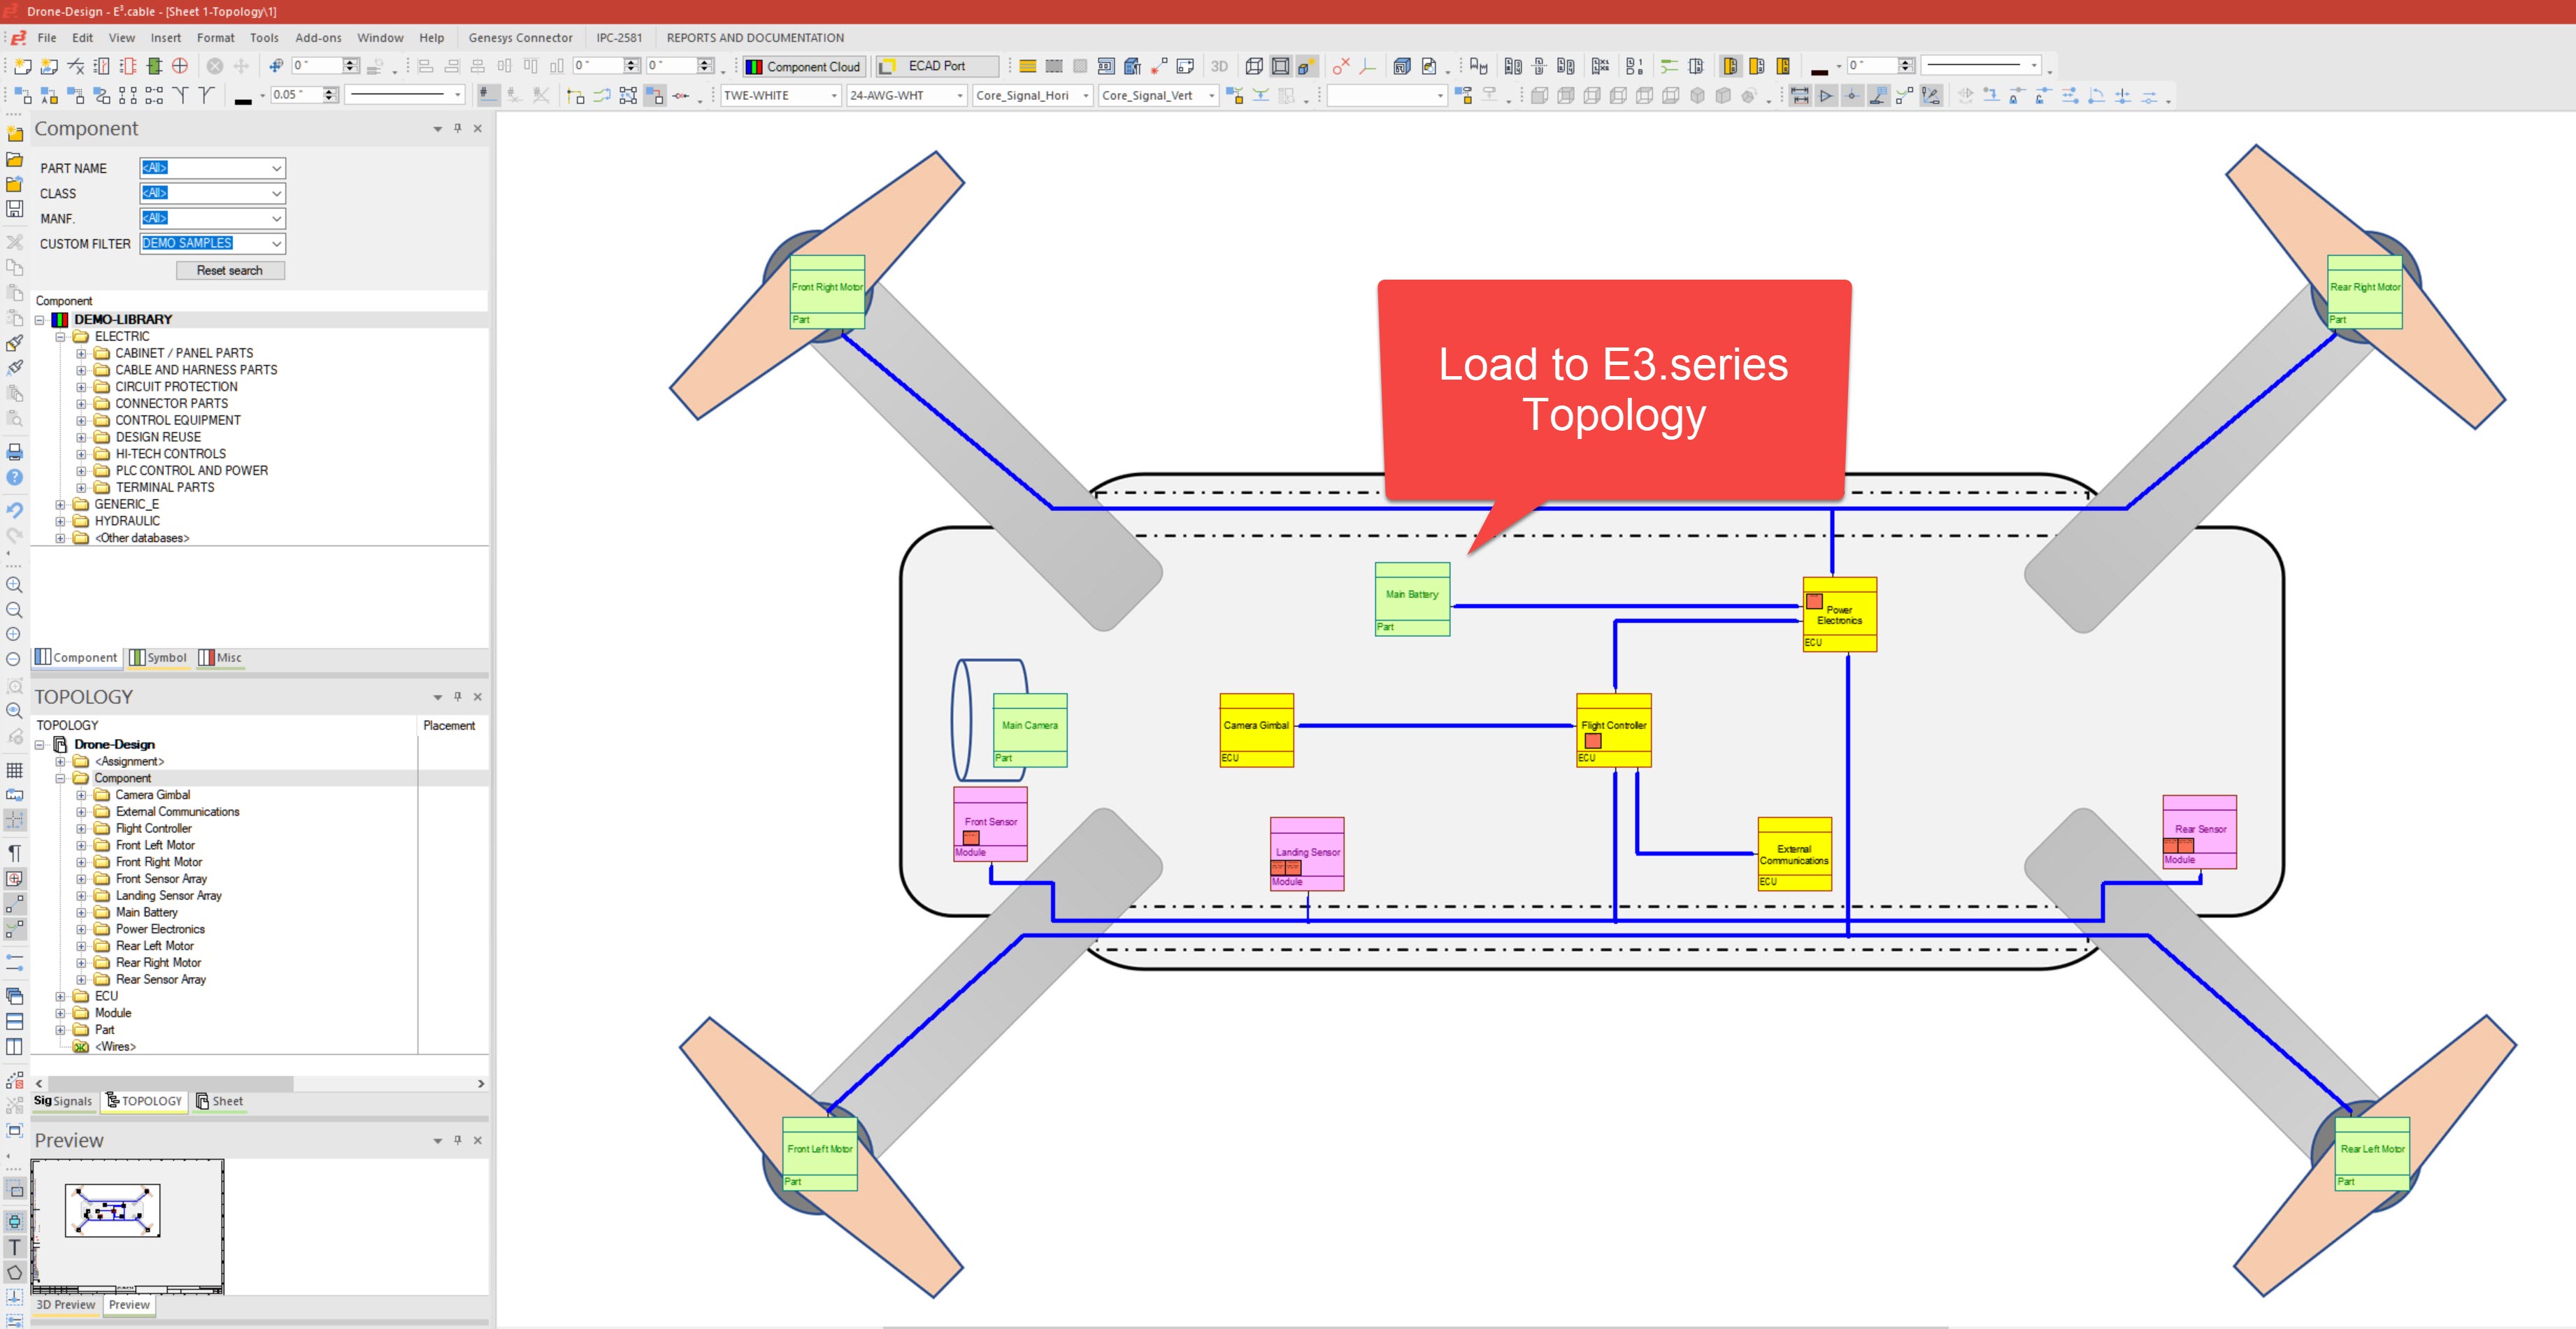This screenshot has width=2576, height=1329.
Task: Expand the CABLE AND HARNESS PARTS folder
Action: (x=82, y=370)
